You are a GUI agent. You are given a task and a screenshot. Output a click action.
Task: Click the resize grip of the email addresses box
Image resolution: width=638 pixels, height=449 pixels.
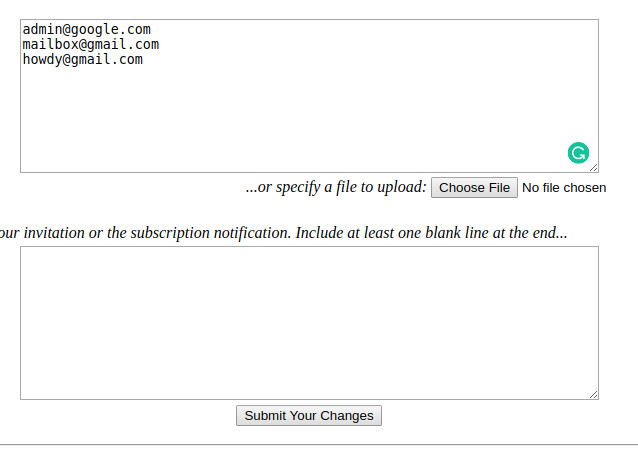594,168
